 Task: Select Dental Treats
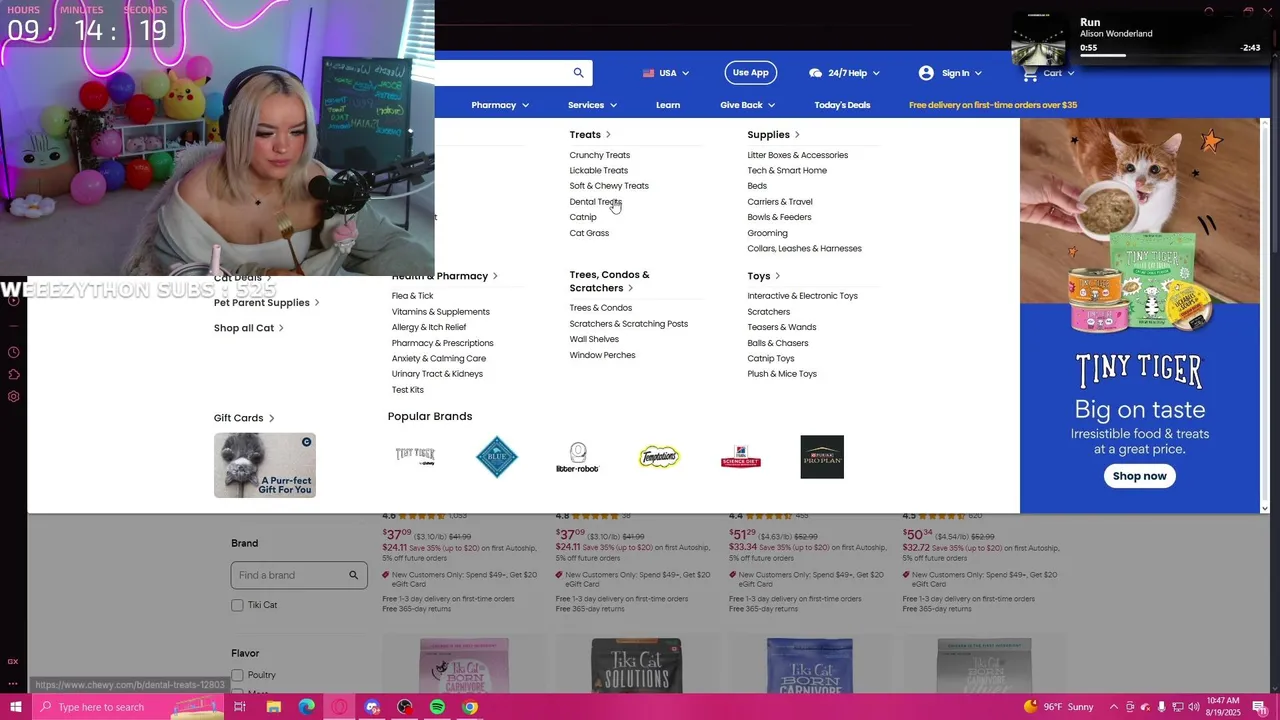point(595,202)
